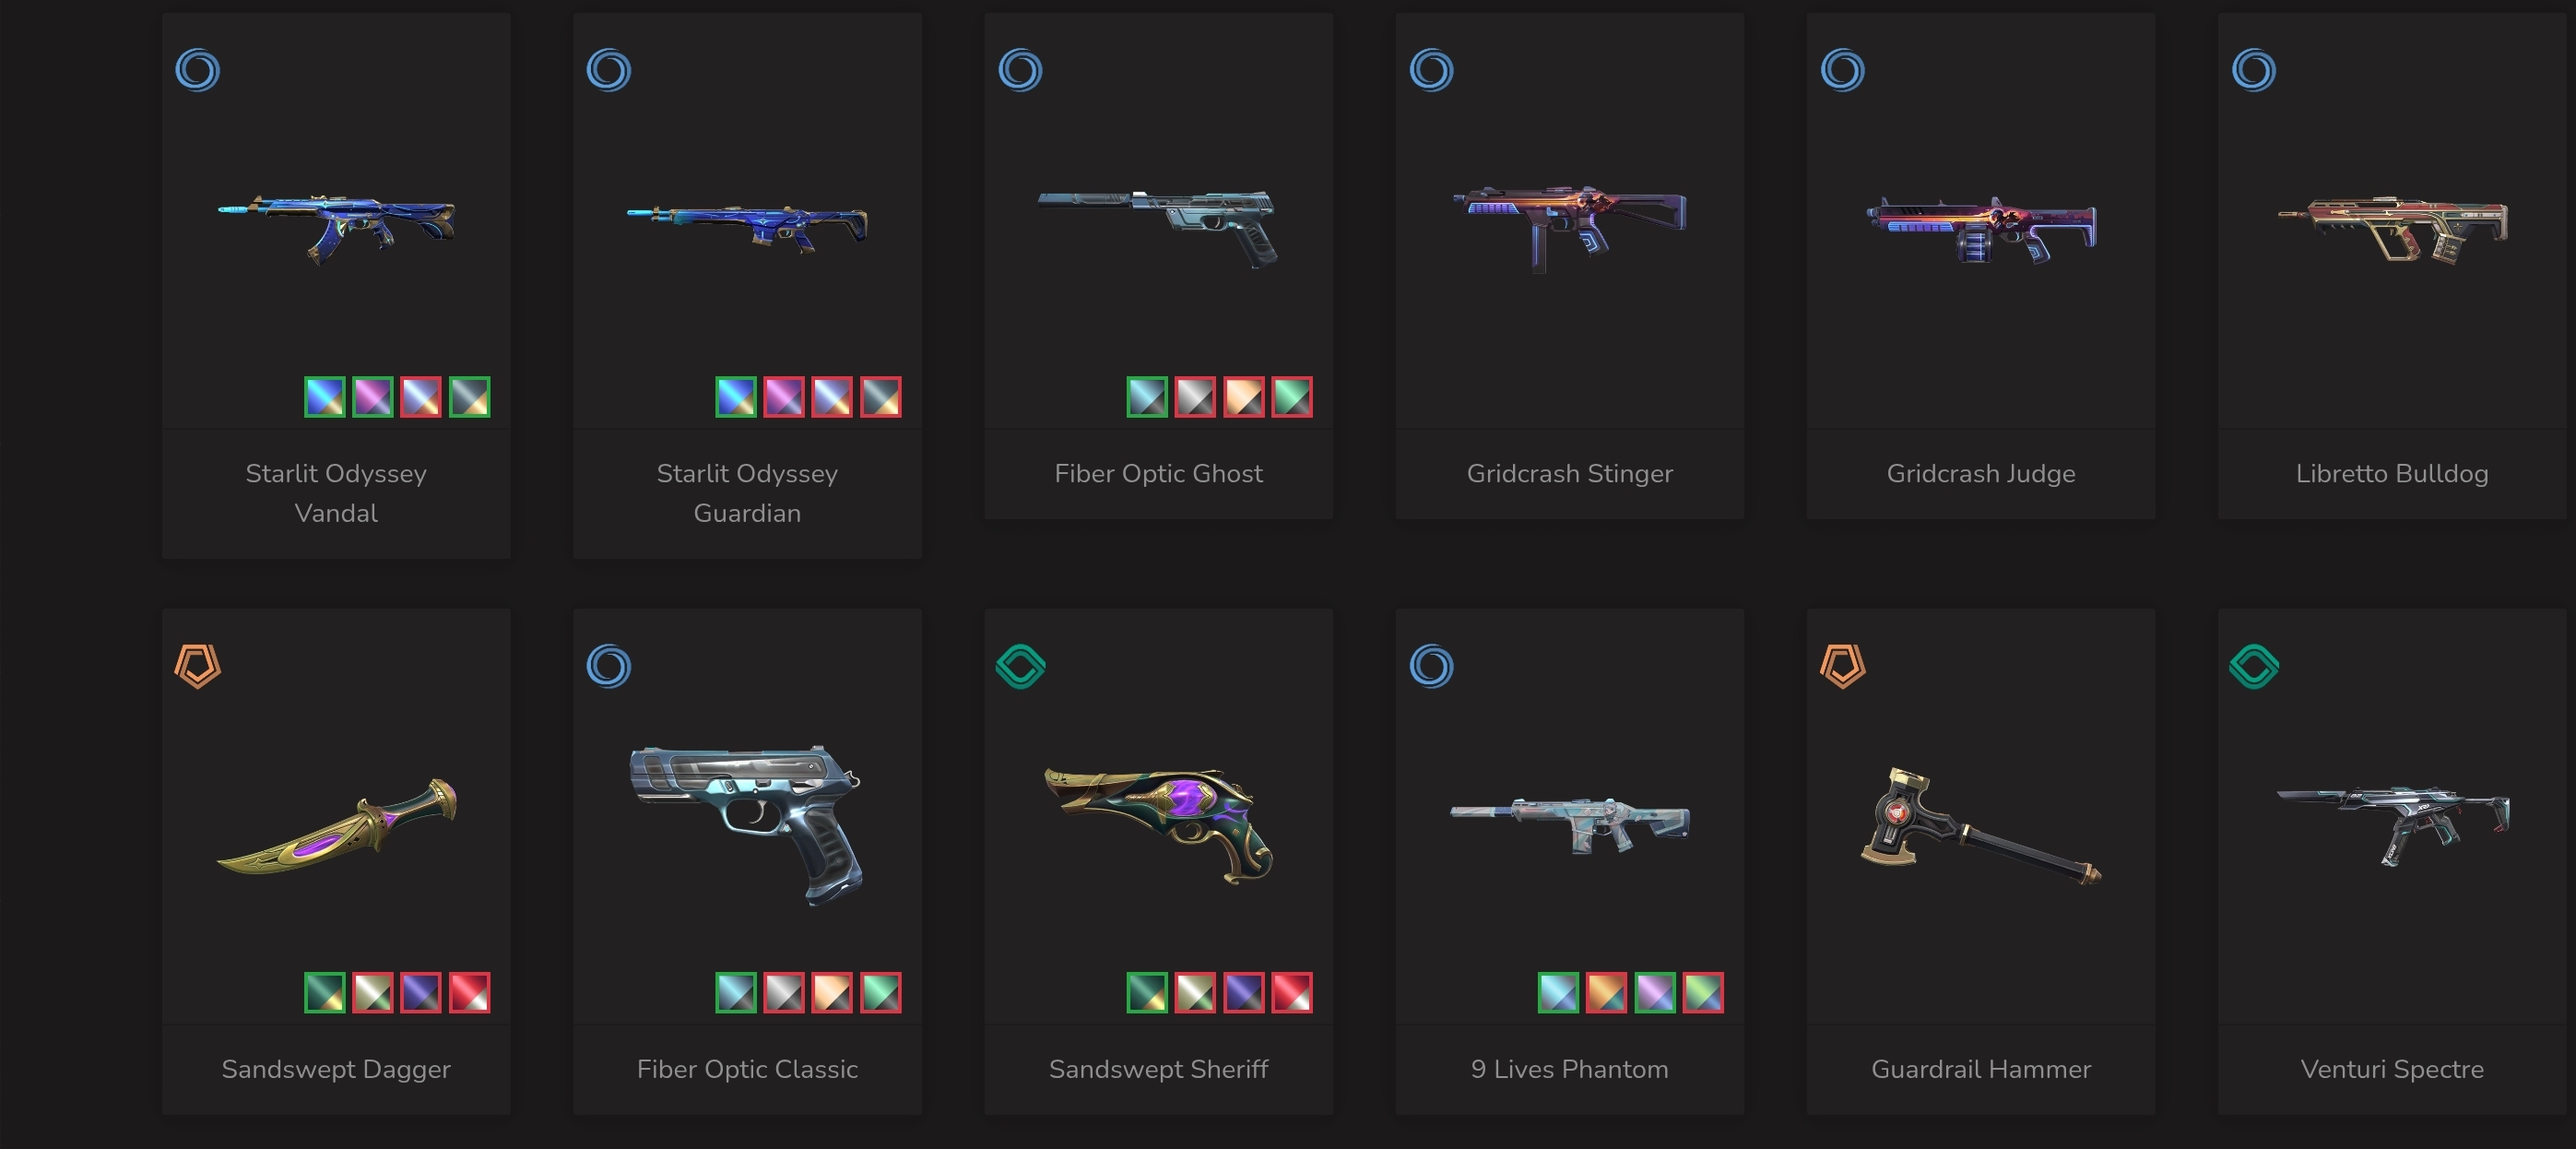The image size is (2576, 1149).
Task: Select purple variant swatch of Sandswept Sheriff
Action: (1244, 993)
